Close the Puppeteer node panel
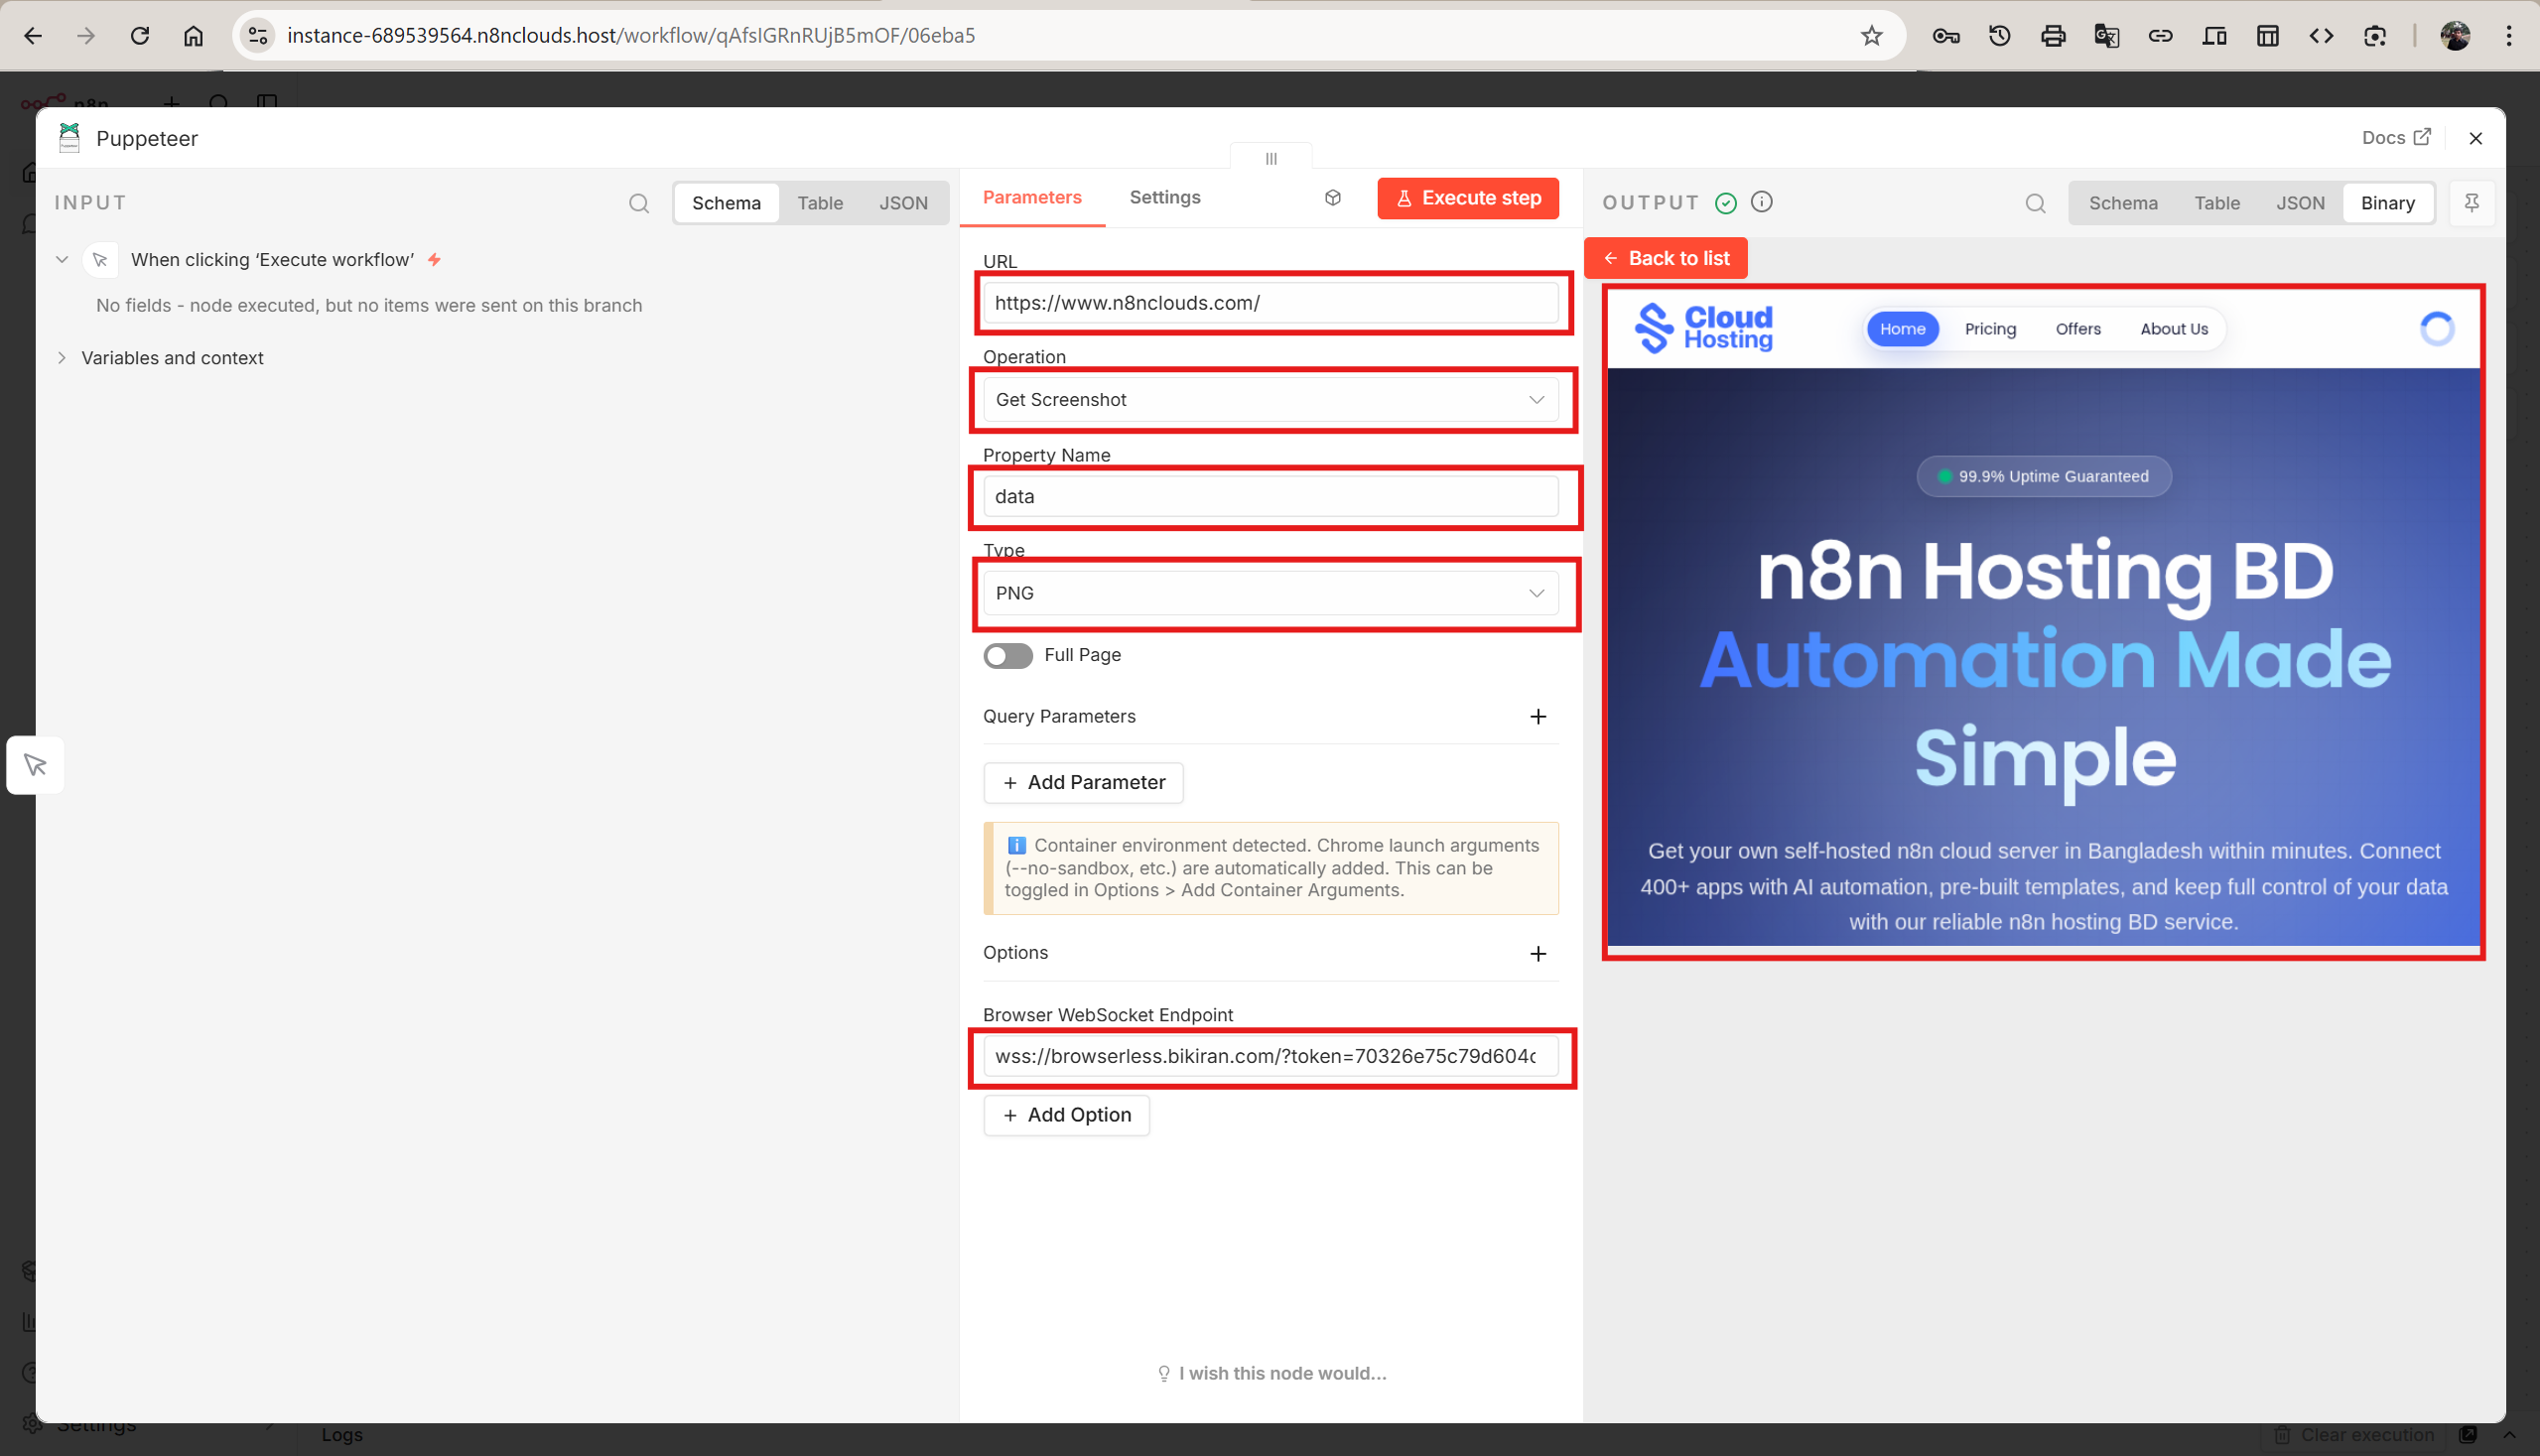 click(x=2476, y=139)
